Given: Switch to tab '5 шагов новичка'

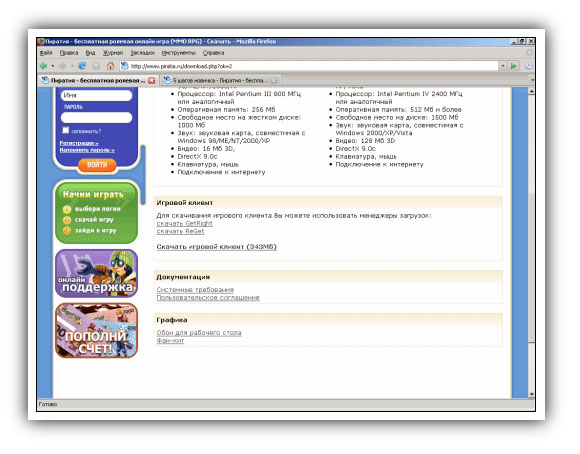Looking at the screenshot, I should (x=220, y=80).
